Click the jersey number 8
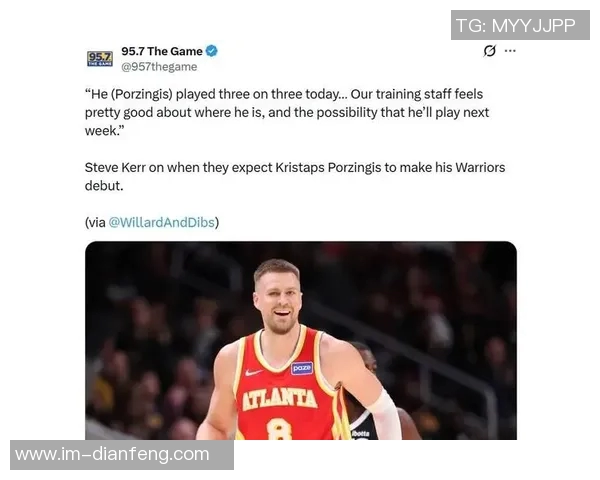 [279, 429]
